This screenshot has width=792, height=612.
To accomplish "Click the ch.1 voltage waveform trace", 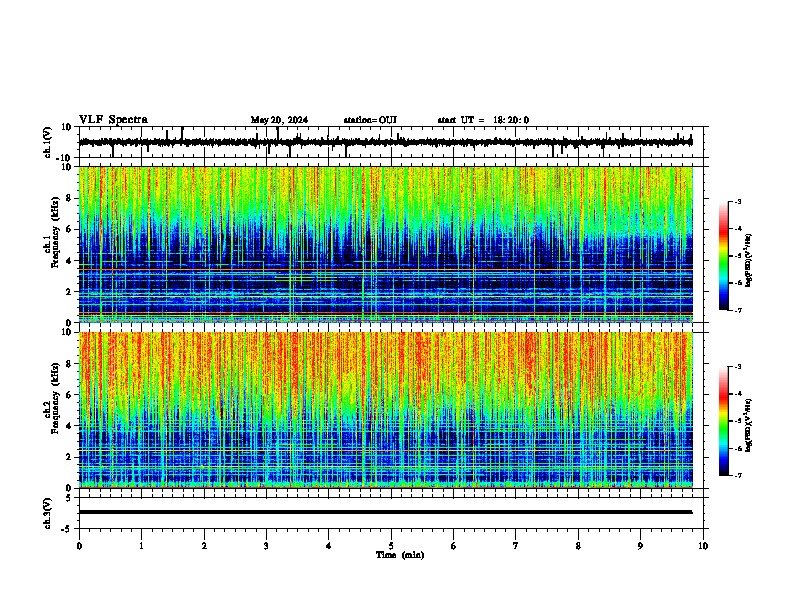I will point(385,142).
